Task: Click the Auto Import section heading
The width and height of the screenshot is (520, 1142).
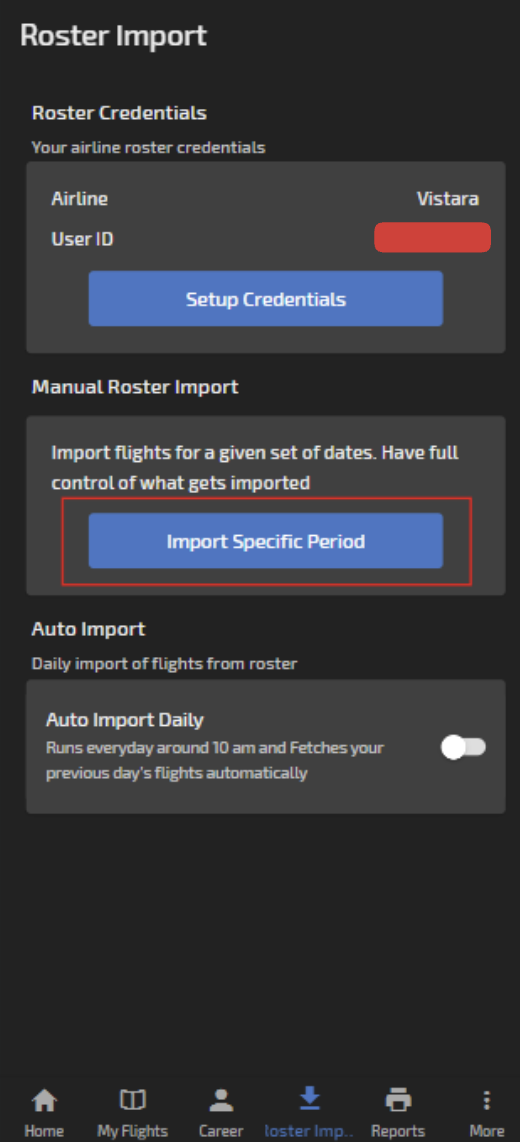Action: pyautogui.click(x=89, y=629)
